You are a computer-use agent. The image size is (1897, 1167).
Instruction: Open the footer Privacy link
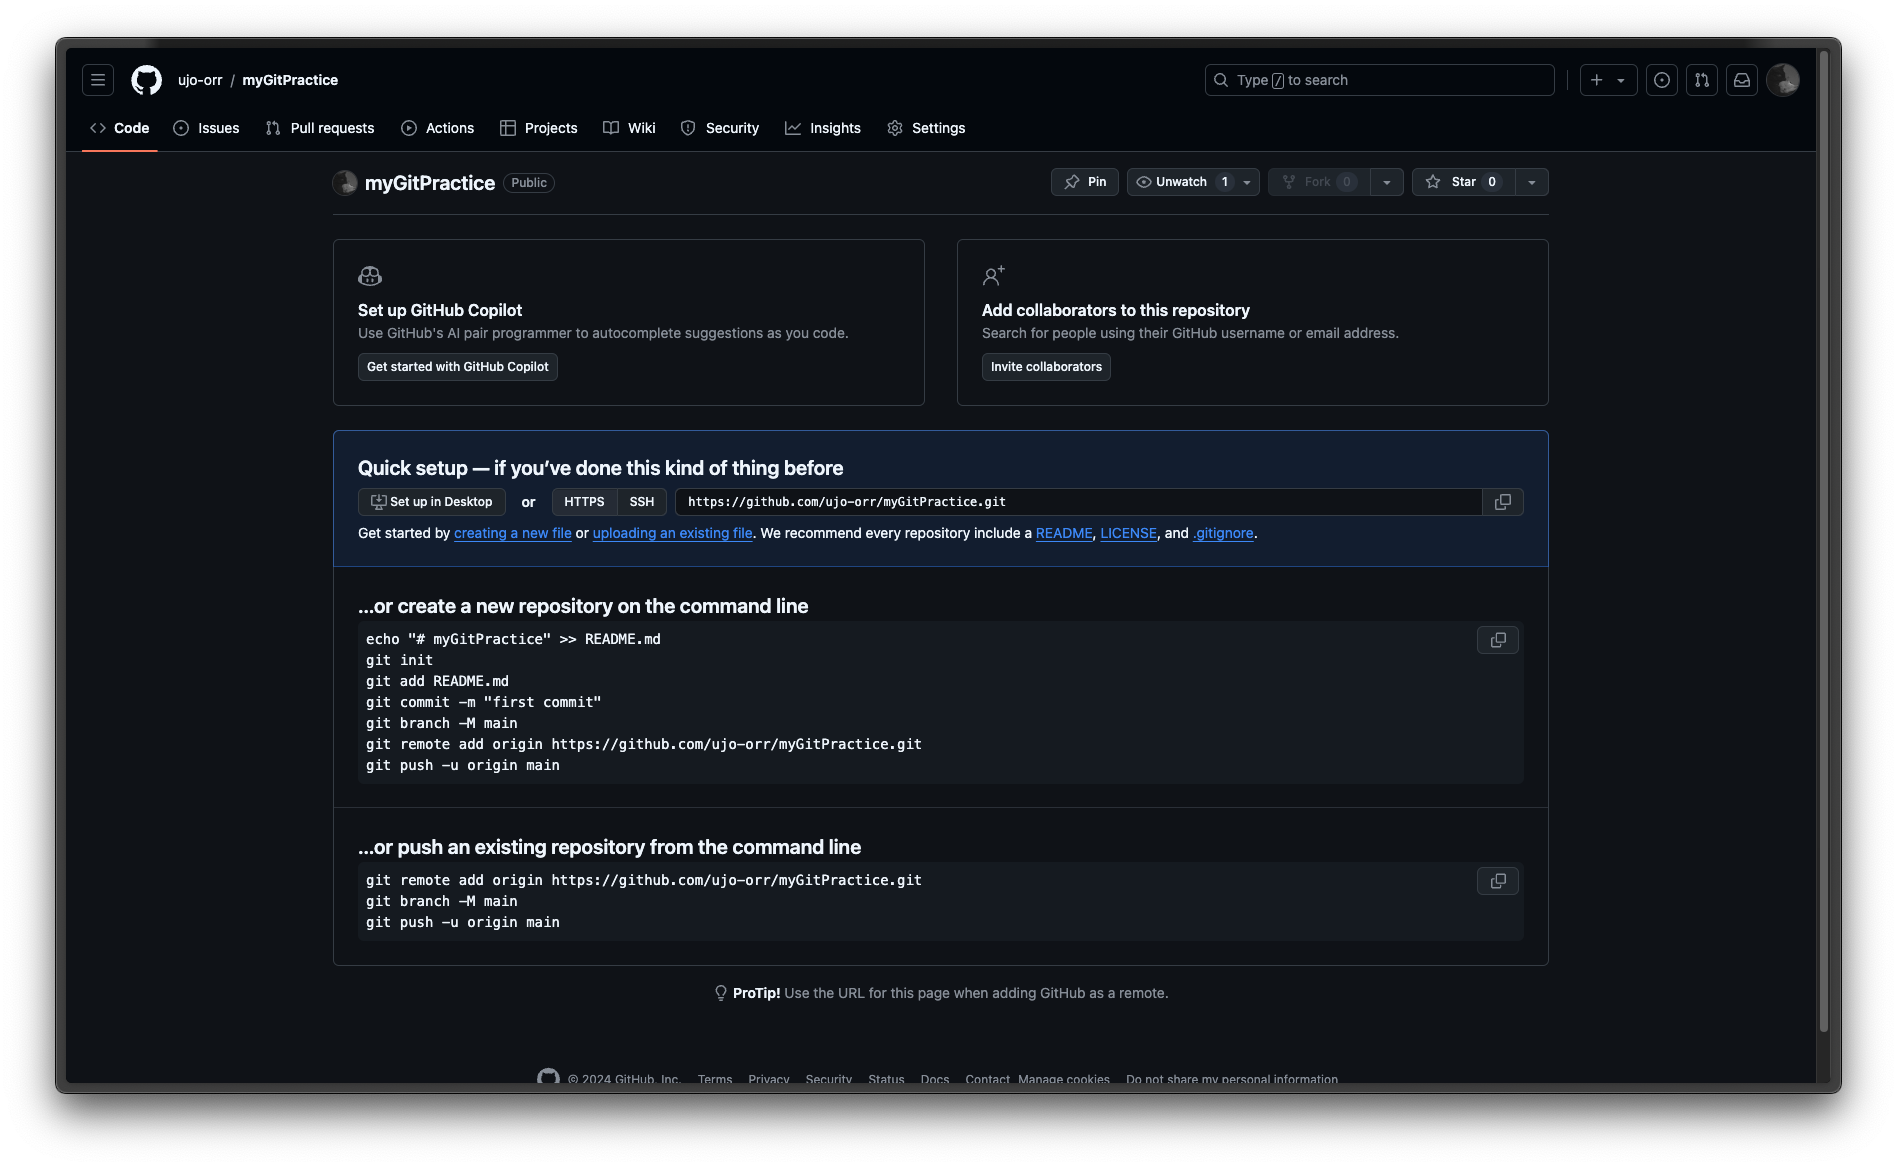point(769,1079)
